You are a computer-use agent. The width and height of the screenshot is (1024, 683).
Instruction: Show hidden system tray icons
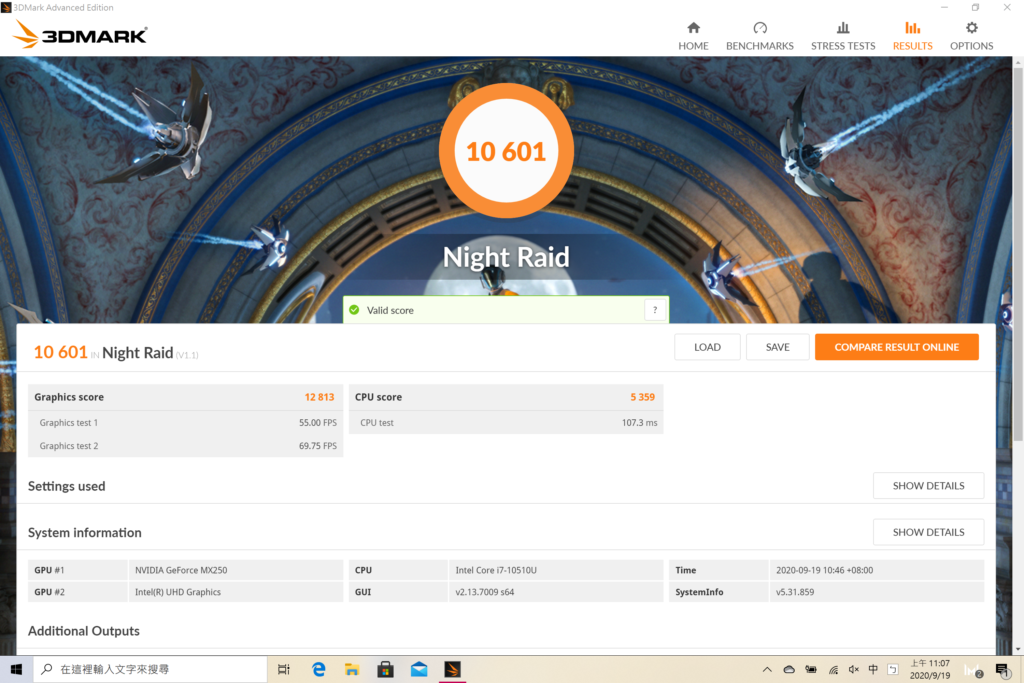tap(767, 669)
